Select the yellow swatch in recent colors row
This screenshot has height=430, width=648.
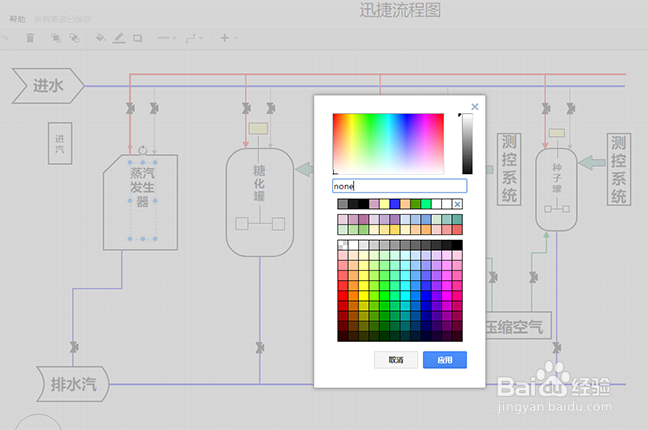pyautogui.click(x=384, y=204)
